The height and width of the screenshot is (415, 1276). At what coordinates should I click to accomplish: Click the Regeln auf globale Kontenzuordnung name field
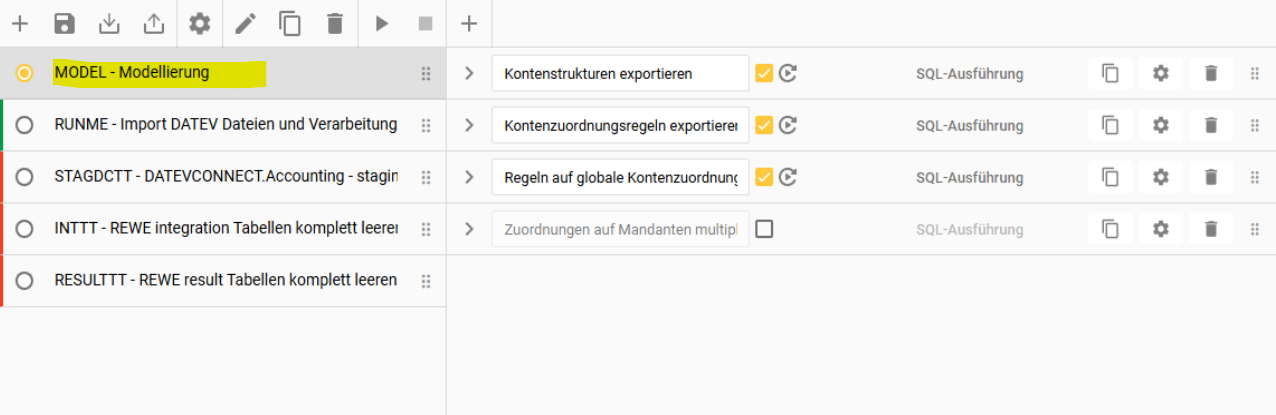pyautogui.click(x=620, y=177)
